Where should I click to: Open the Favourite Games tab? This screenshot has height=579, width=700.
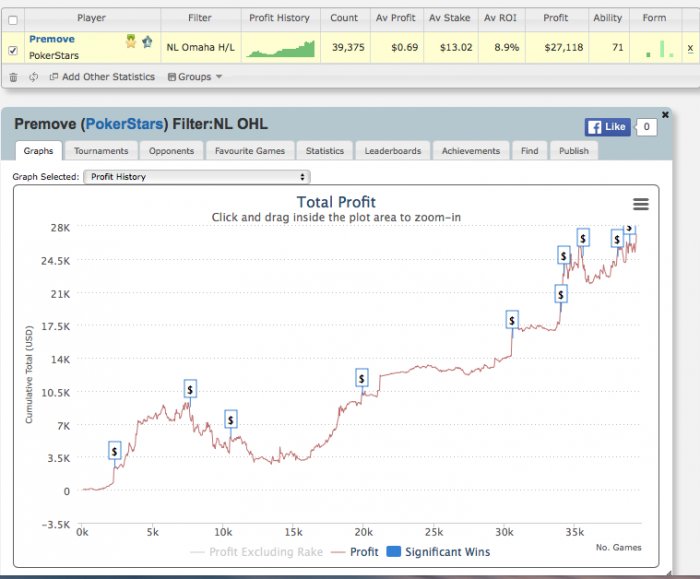[250, 151]
